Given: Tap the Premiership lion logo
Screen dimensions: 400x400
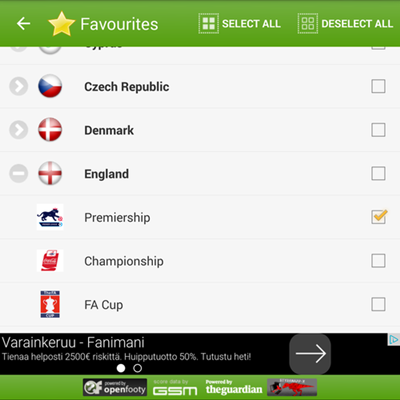Looking at the screenshot, I should tap(50, 217).
